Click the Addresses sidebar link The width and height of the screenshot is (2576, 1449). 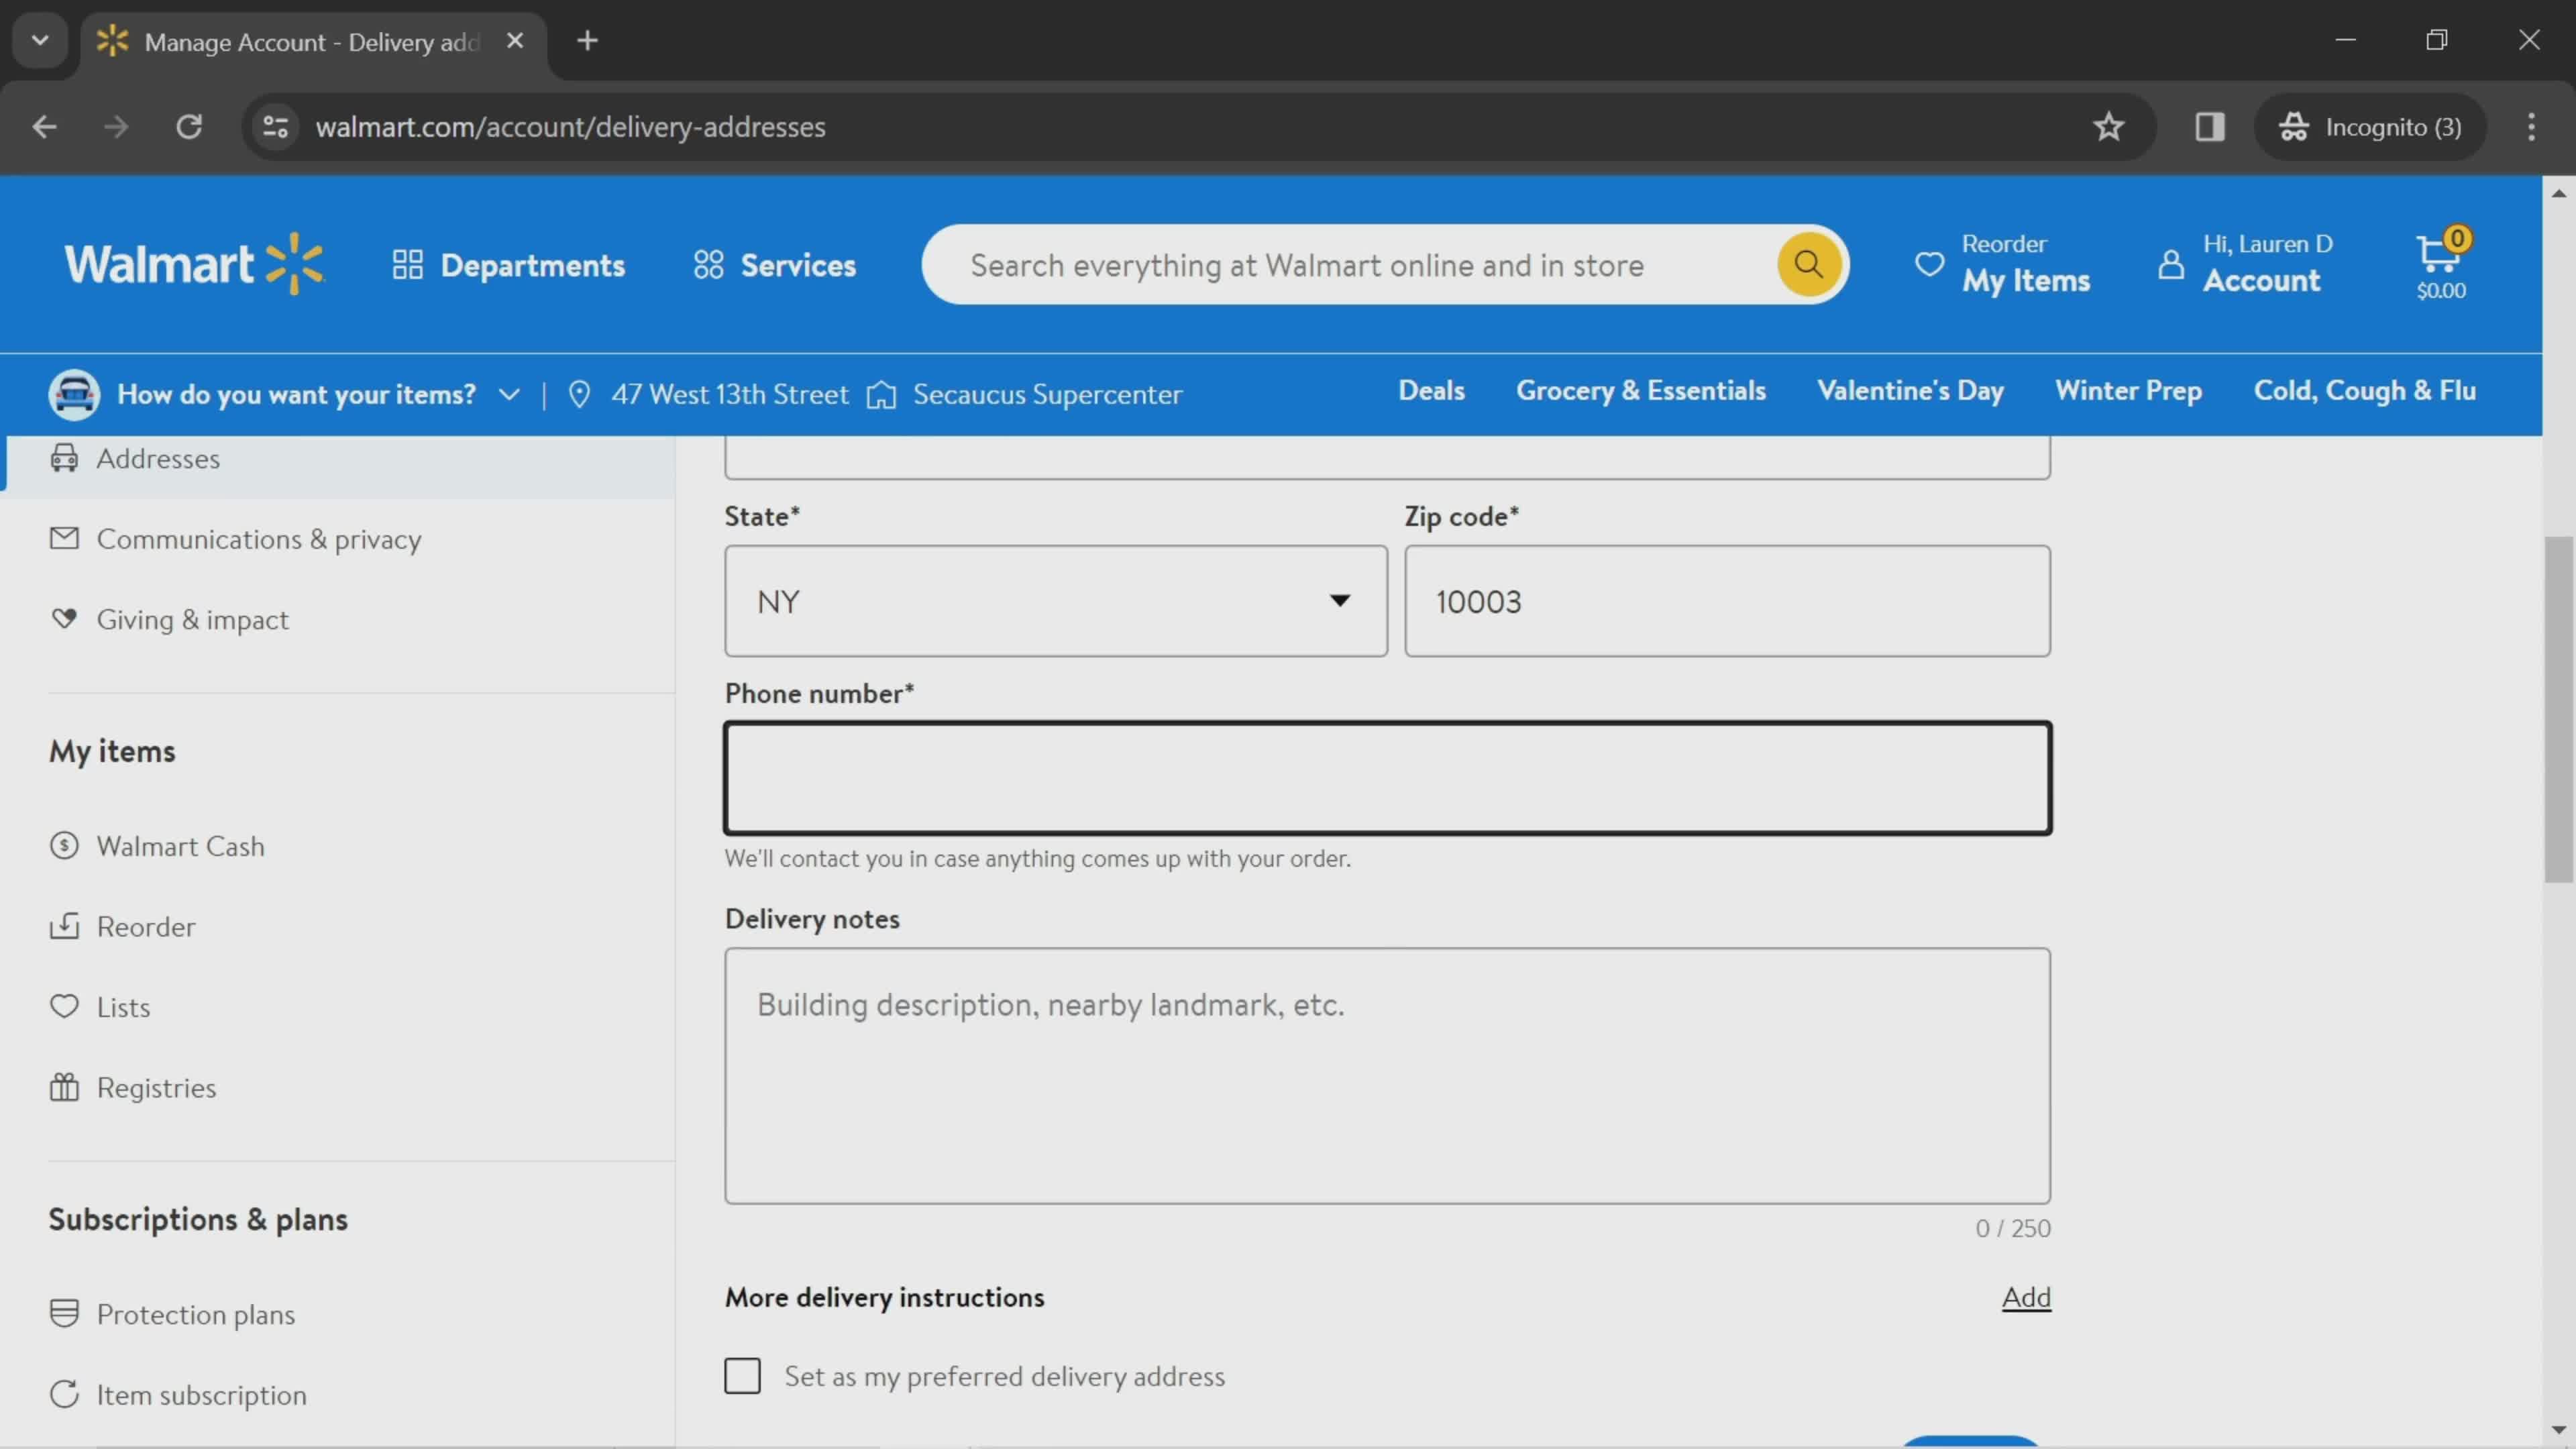pos(158,458)
